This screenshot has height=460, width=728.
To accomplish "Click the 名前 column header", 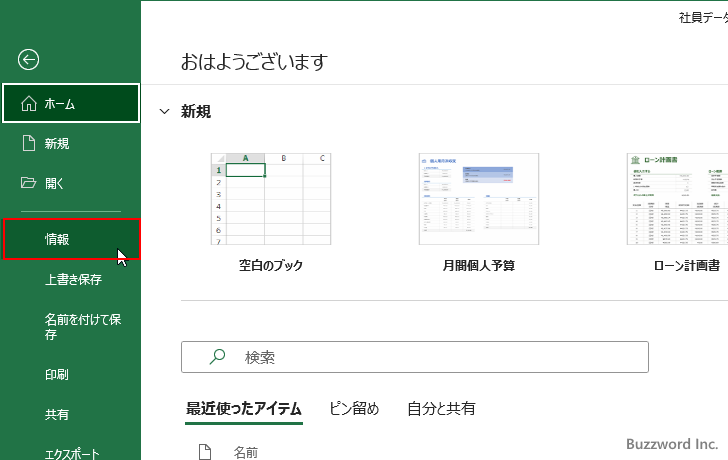I will [246, 452].
